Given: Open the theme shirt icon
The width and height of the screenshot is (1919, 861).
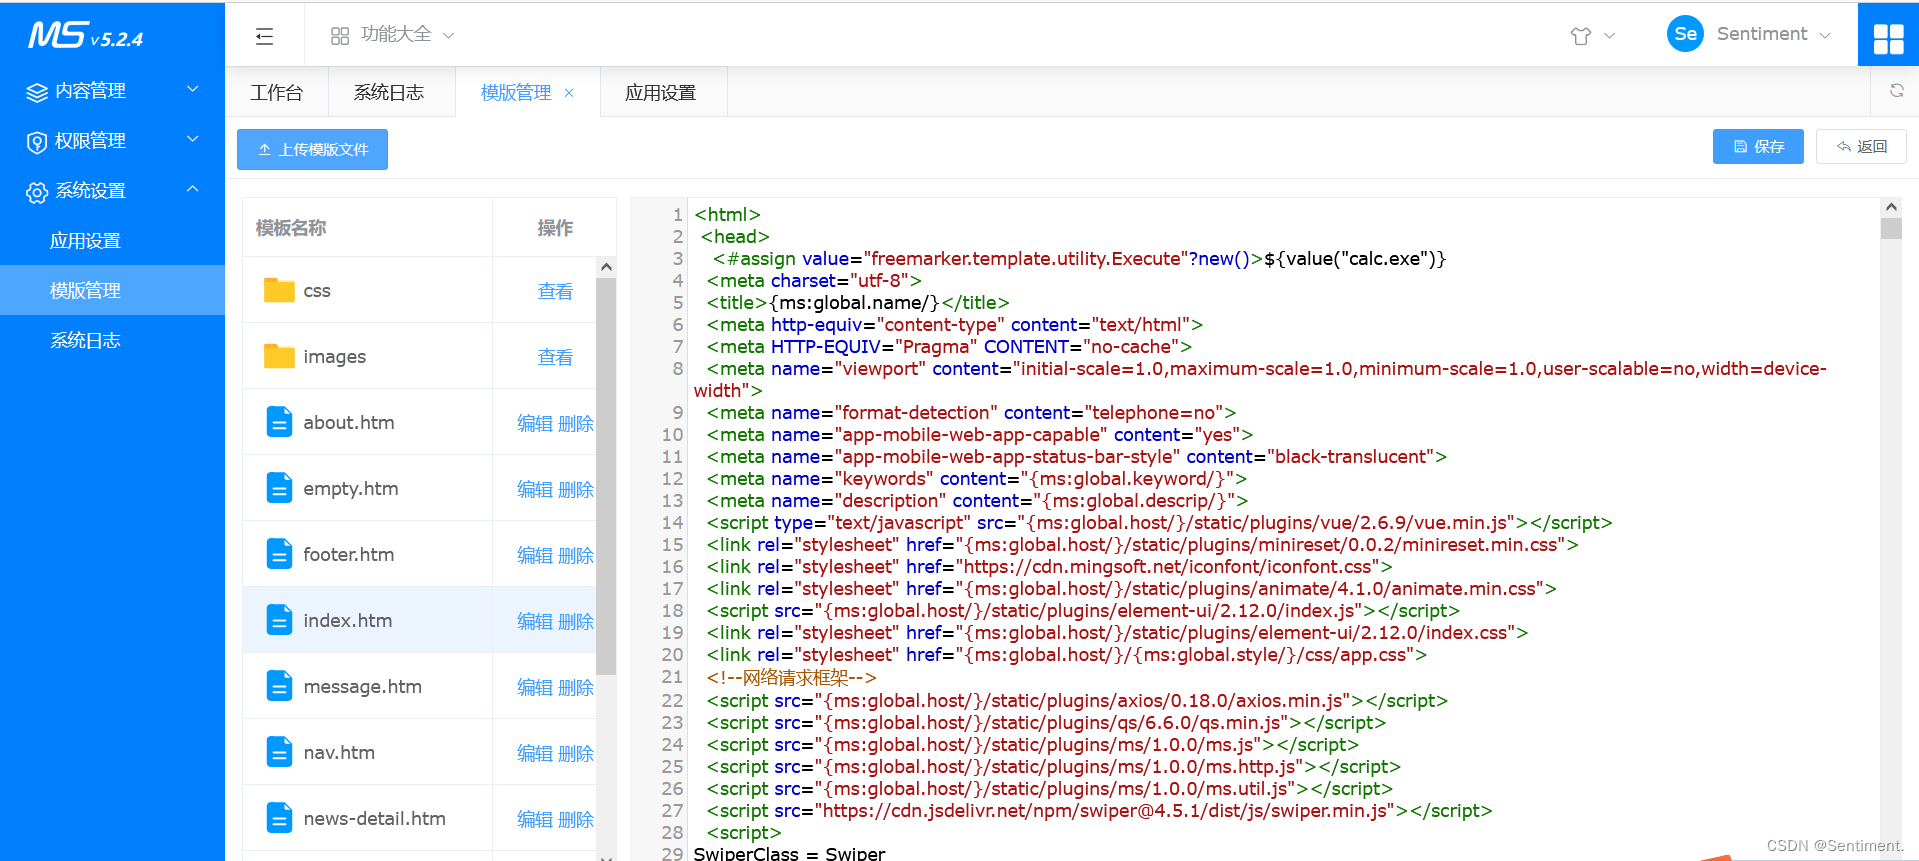Looking at the screenshot, I should pos(1580,36).
